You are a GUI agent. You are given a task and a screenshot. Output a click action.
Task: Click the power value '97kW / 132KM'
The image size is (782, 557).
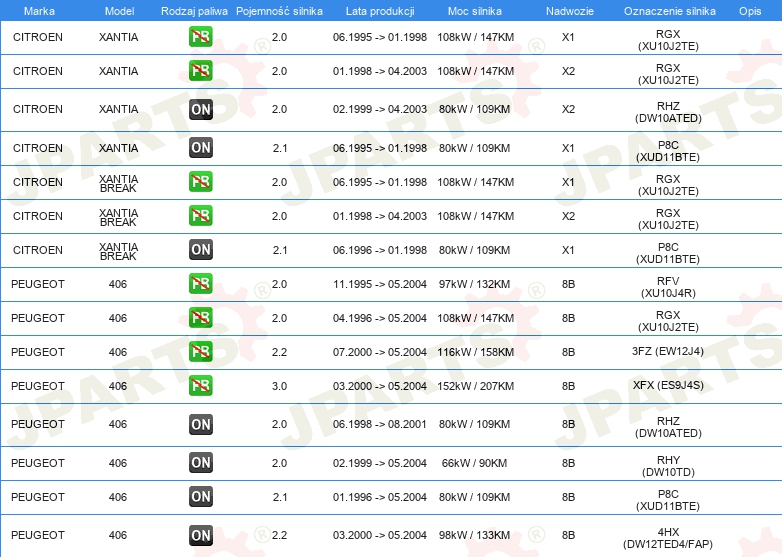click(x=474, y=284)
